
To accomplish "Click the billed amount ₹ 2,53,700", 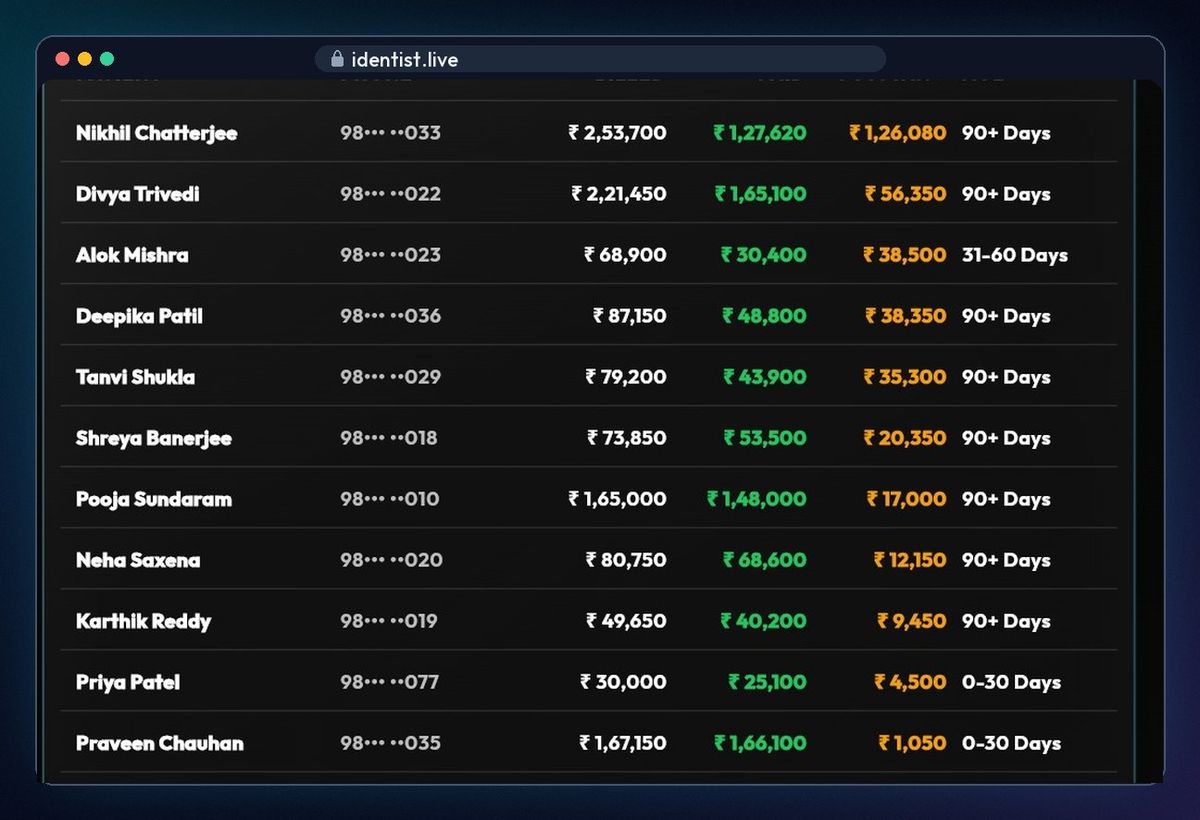I will pyautogui.click(x=617, y=133).
